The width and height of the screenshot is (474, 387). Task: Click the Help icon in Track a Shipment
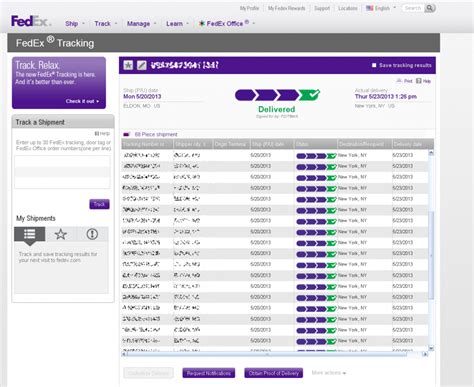point(102,133)
